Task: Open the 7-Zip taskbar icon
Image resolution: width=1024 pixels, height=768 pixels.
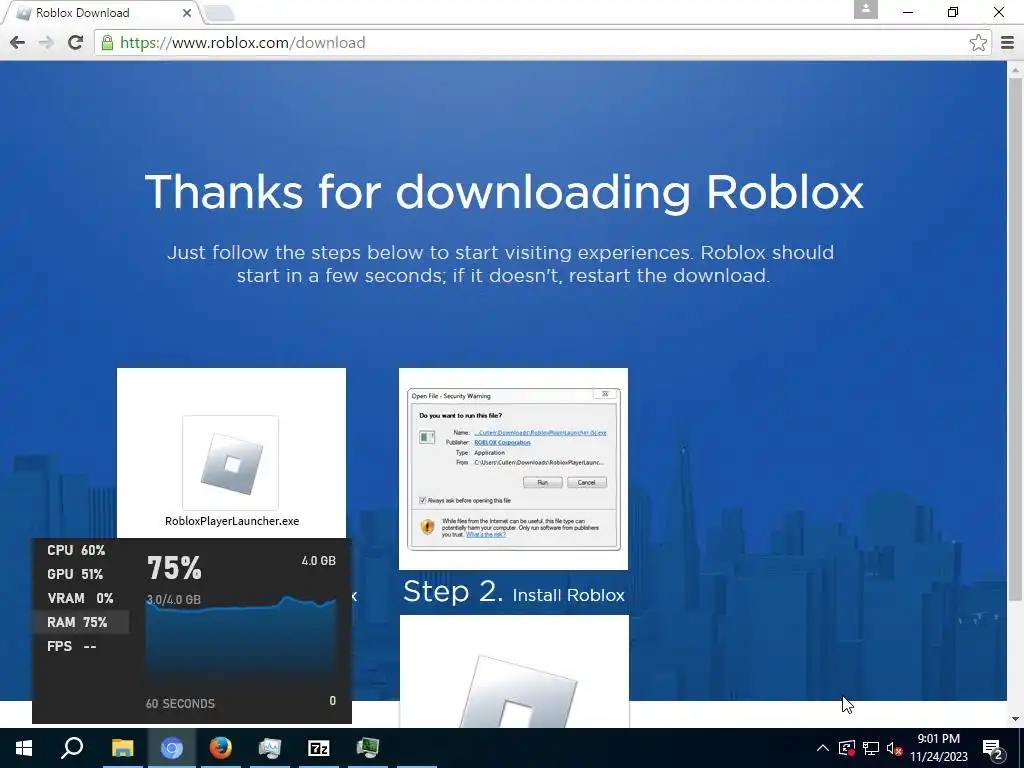Action: point(319,748)
